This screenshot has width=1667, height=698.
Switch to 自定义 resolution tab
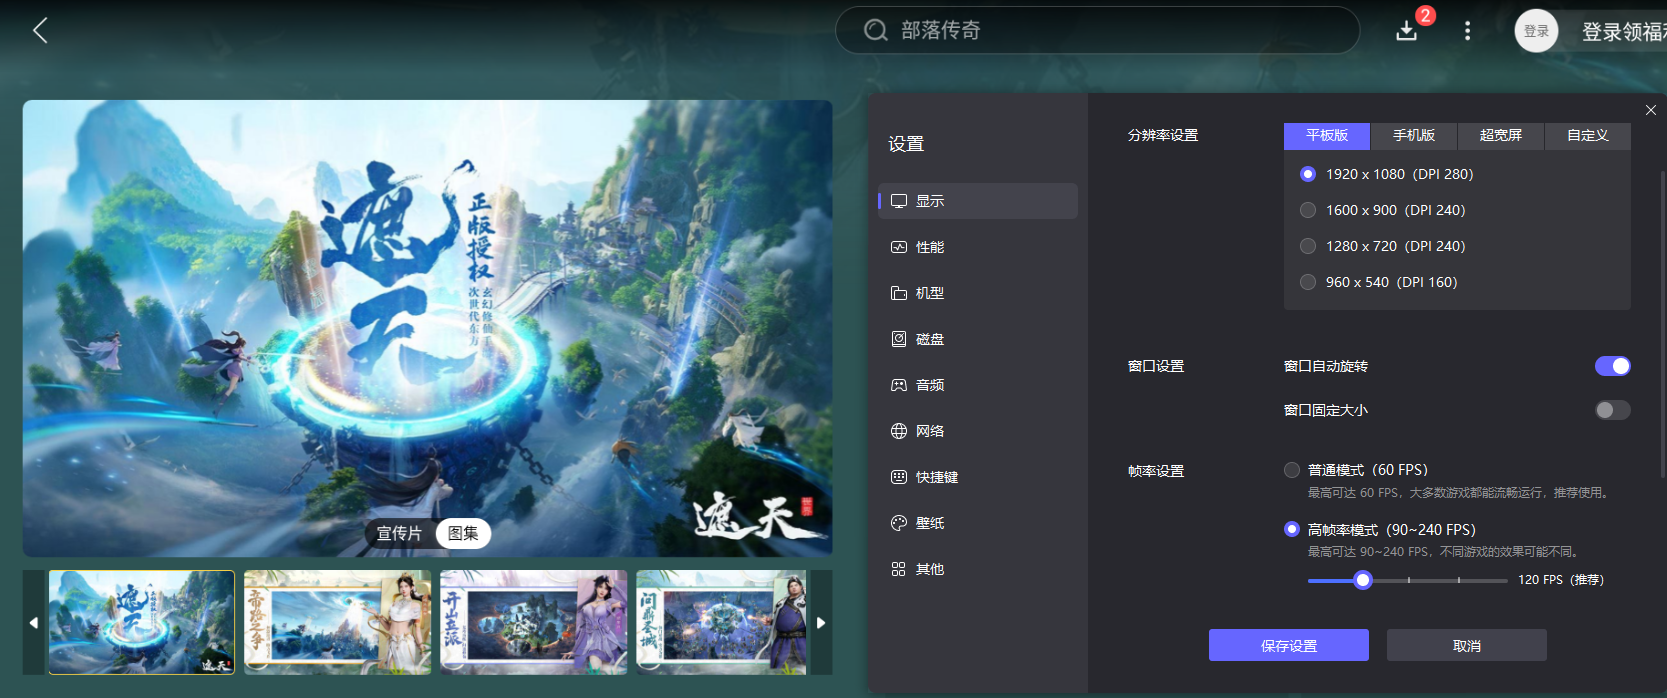click(x=1588, y=136)
